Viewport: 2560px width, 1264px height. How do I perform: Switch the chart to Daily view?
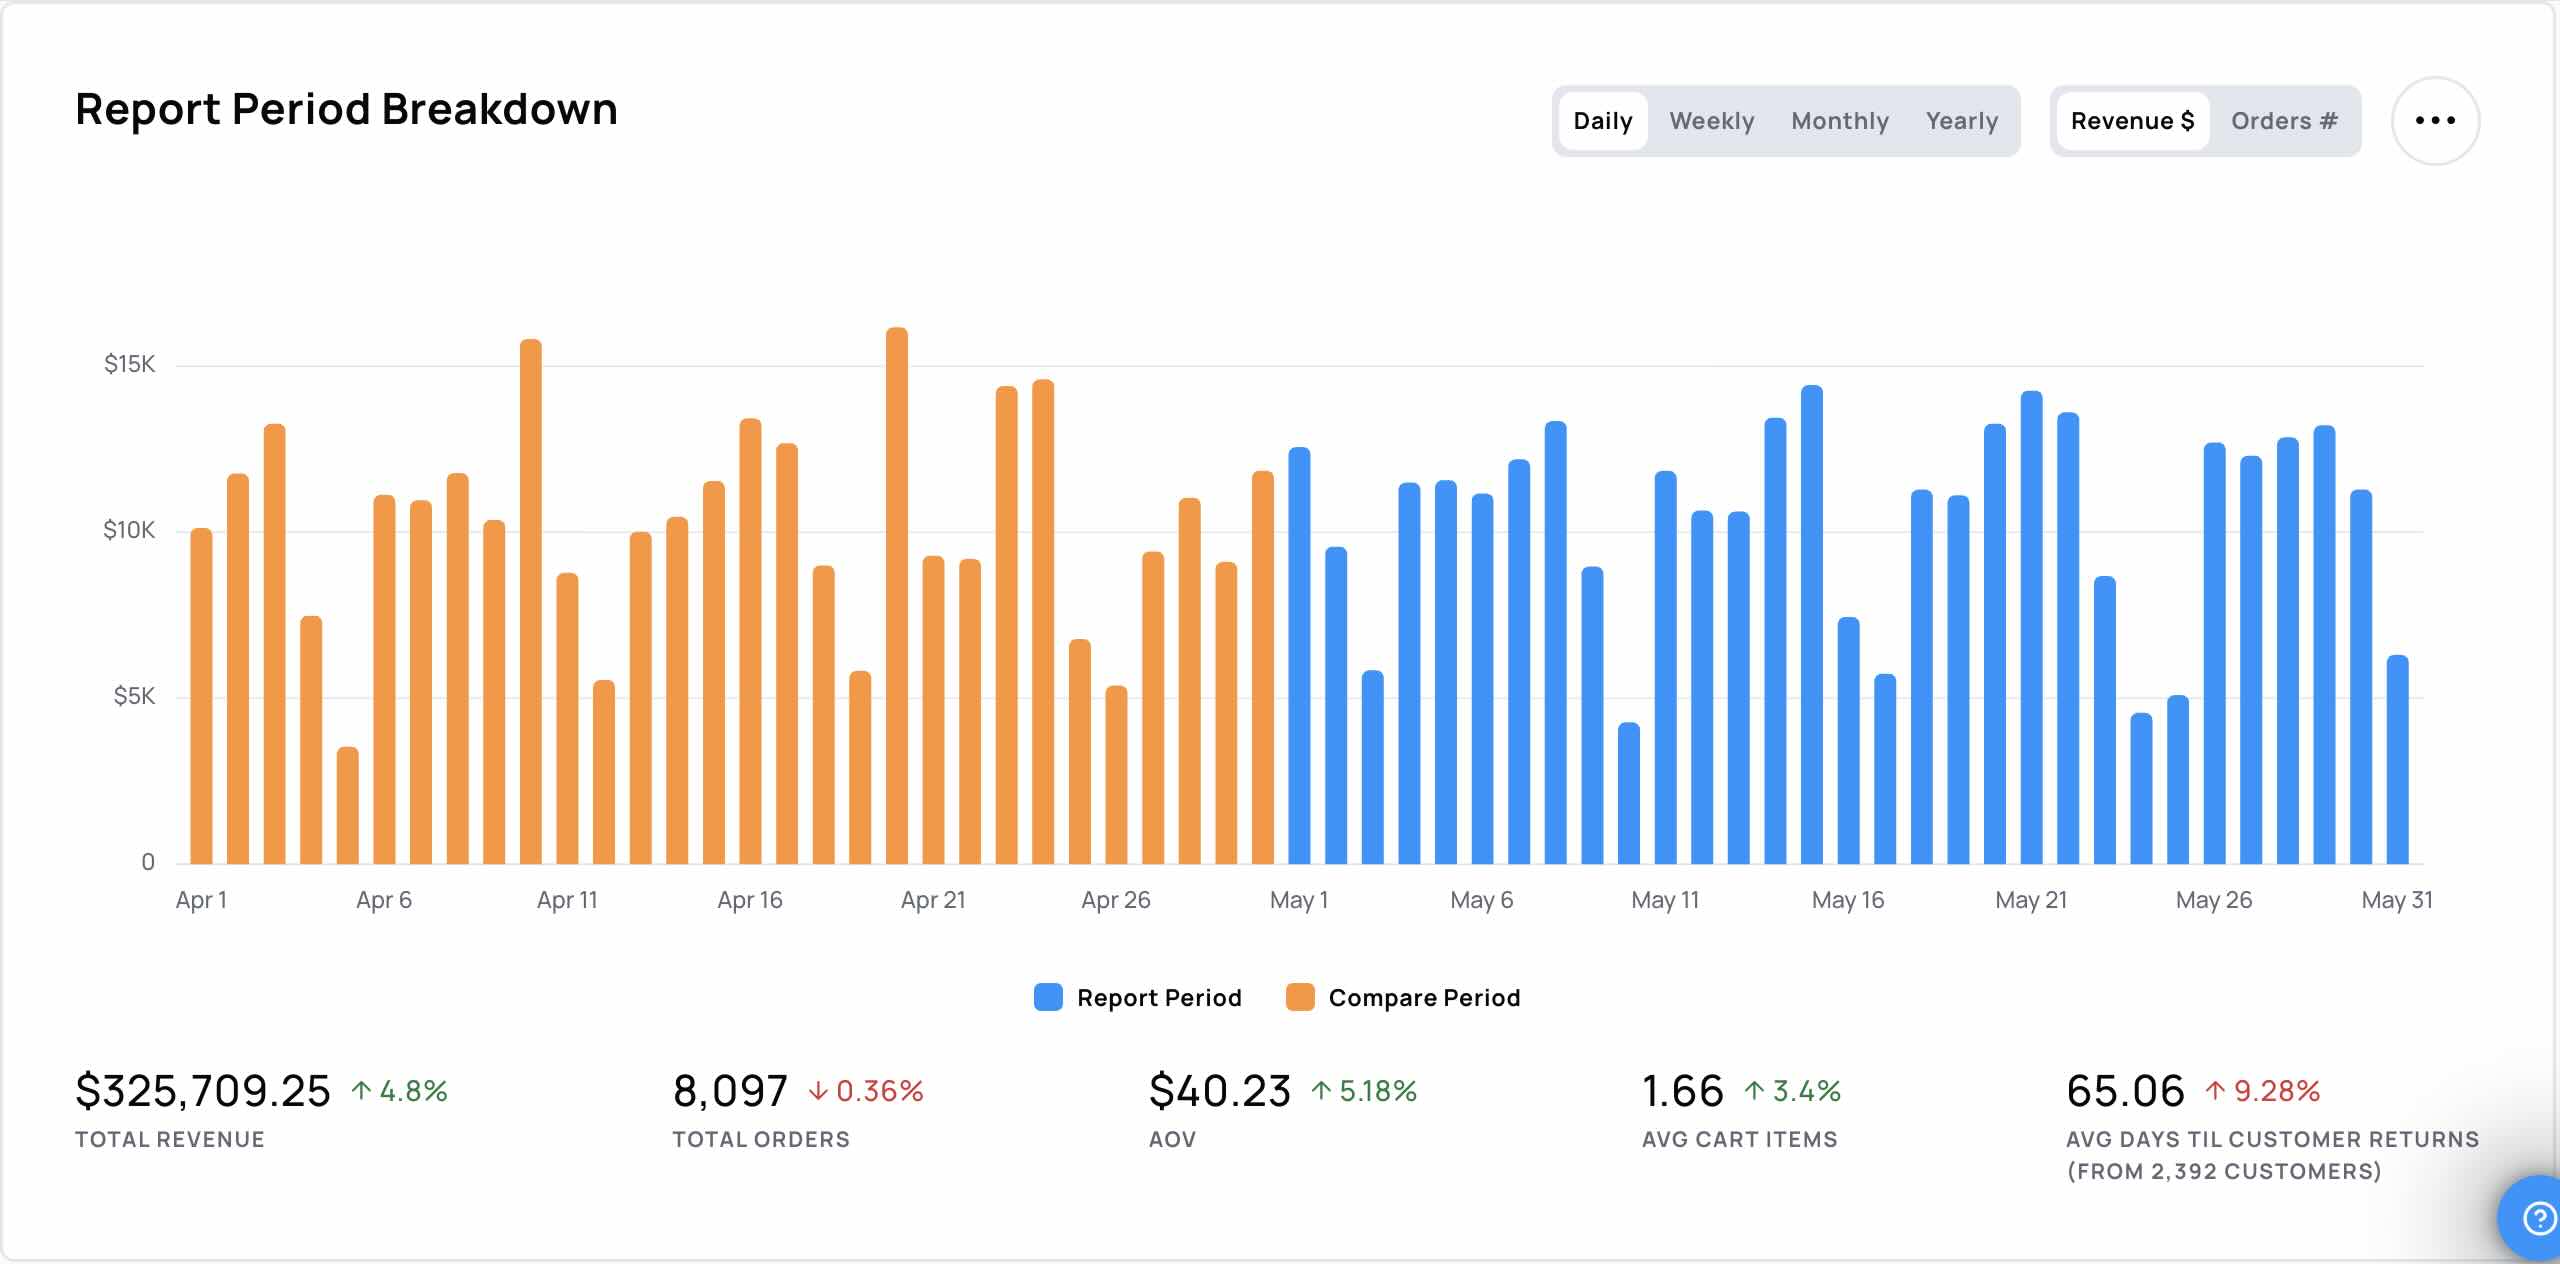pyautogui.click(x=1602, y=121)
